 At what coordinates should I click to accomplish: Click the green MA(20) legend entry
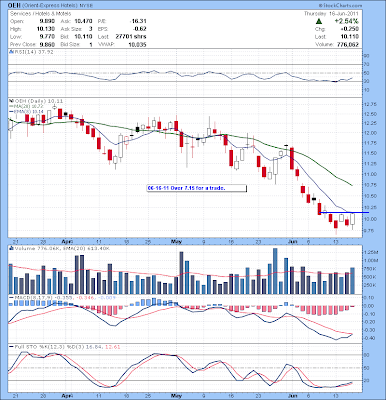point(25,106)
